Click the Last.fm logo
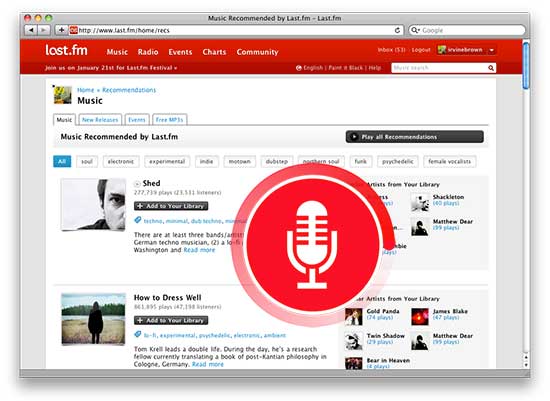The height and width of the screenshot is (401, 550). pyautogui.click(x=66, y=51)
